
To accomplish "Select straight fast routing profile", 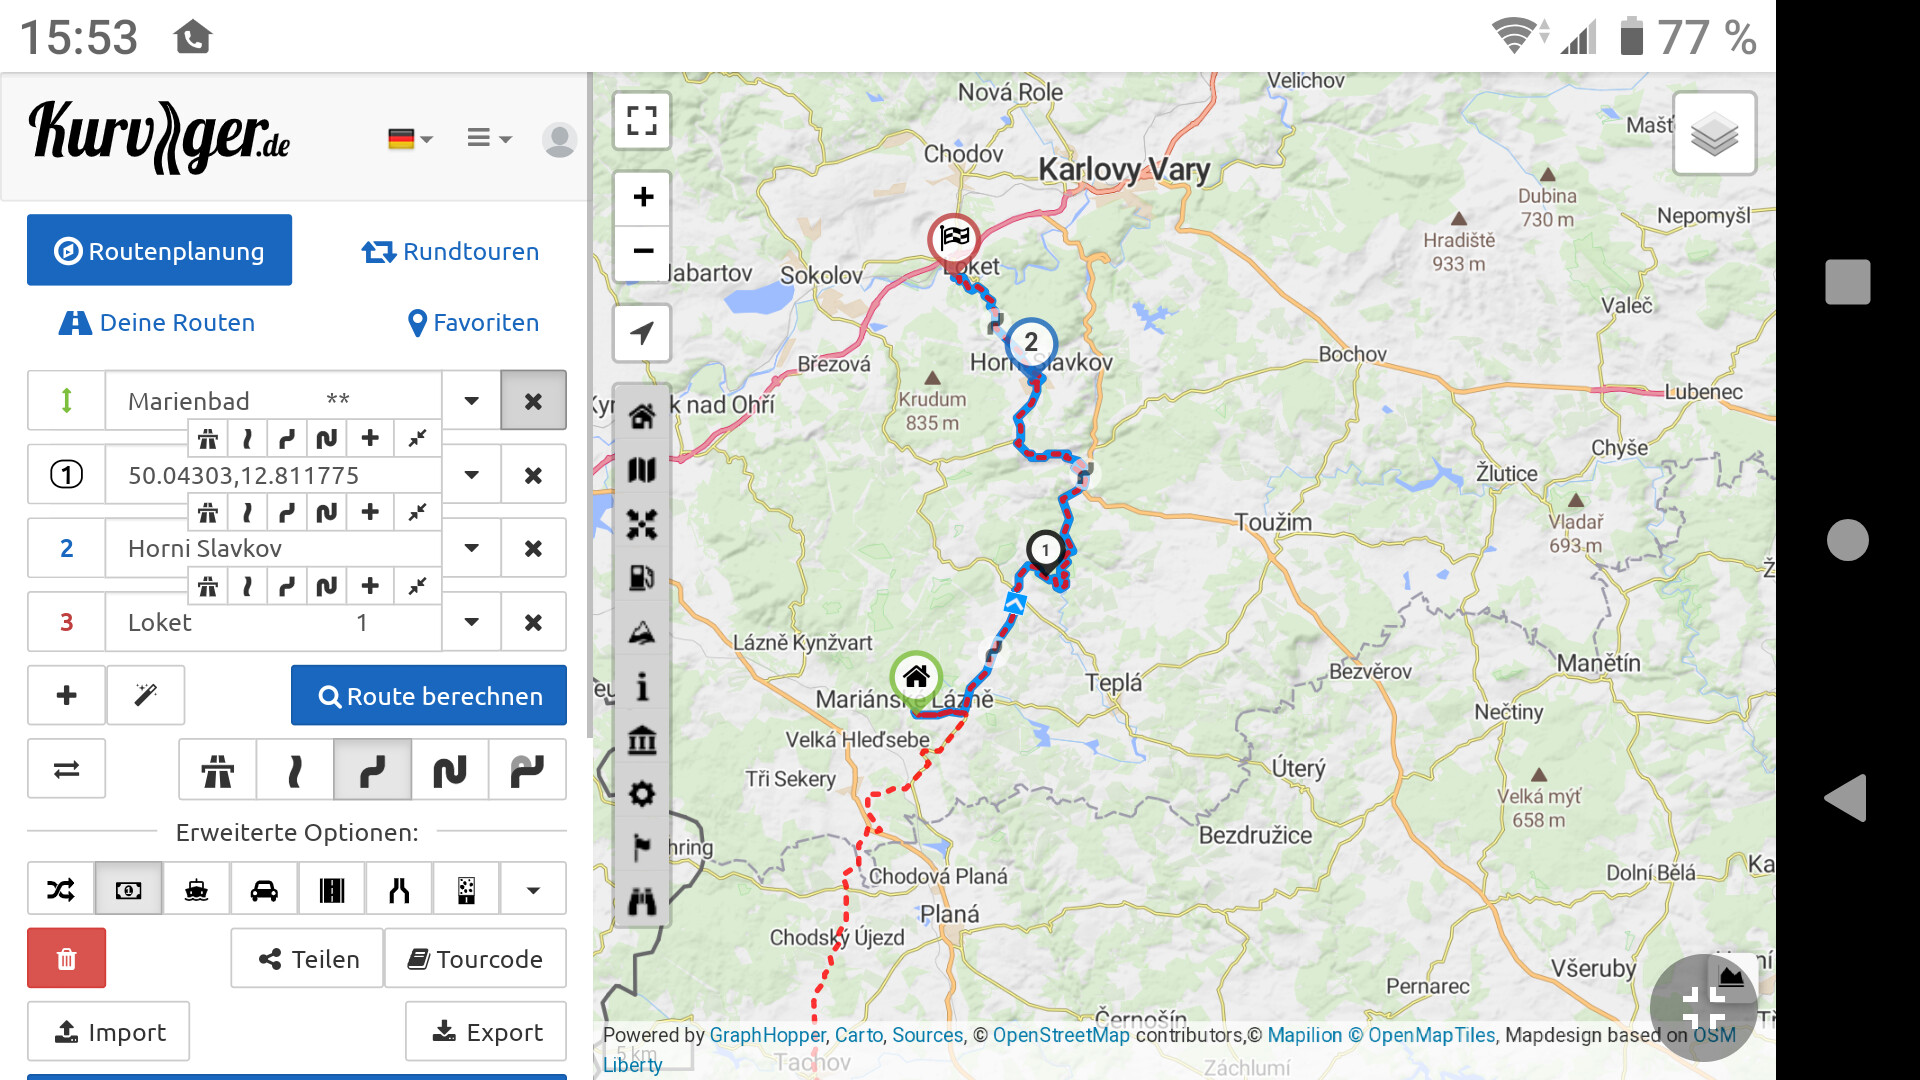I will click(294, 770).
